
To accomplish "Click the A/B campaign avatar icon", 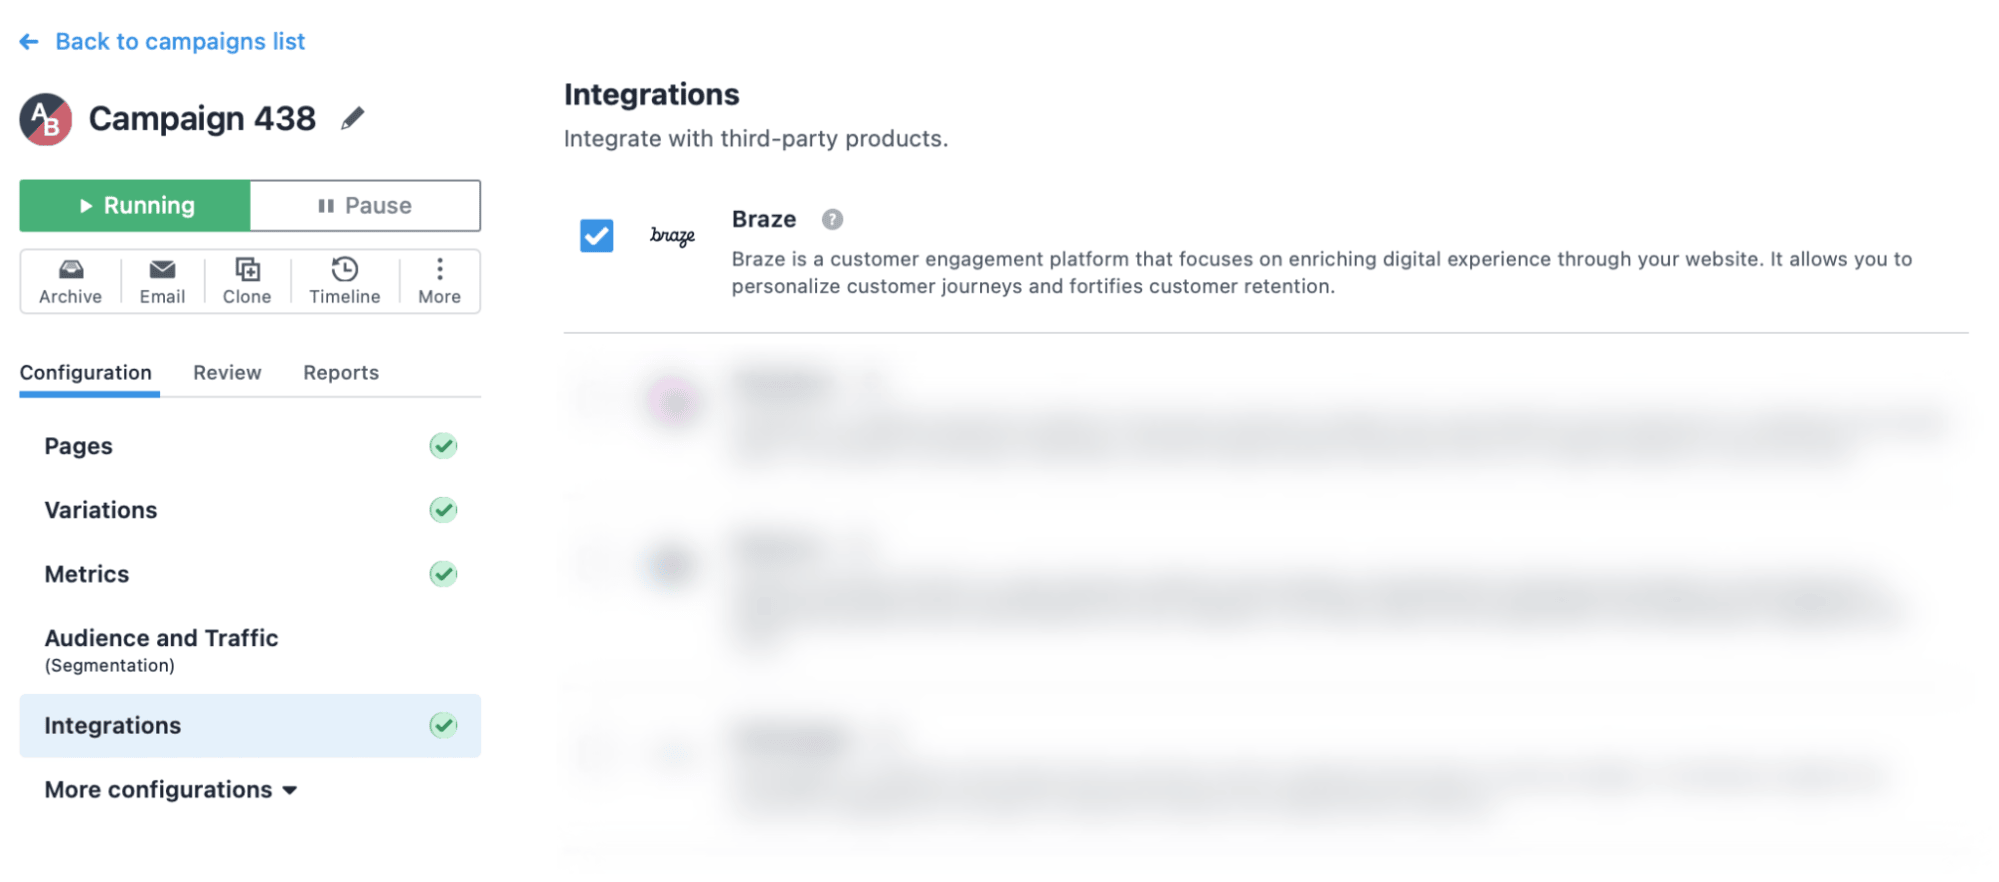I will [x=46, y=120].
